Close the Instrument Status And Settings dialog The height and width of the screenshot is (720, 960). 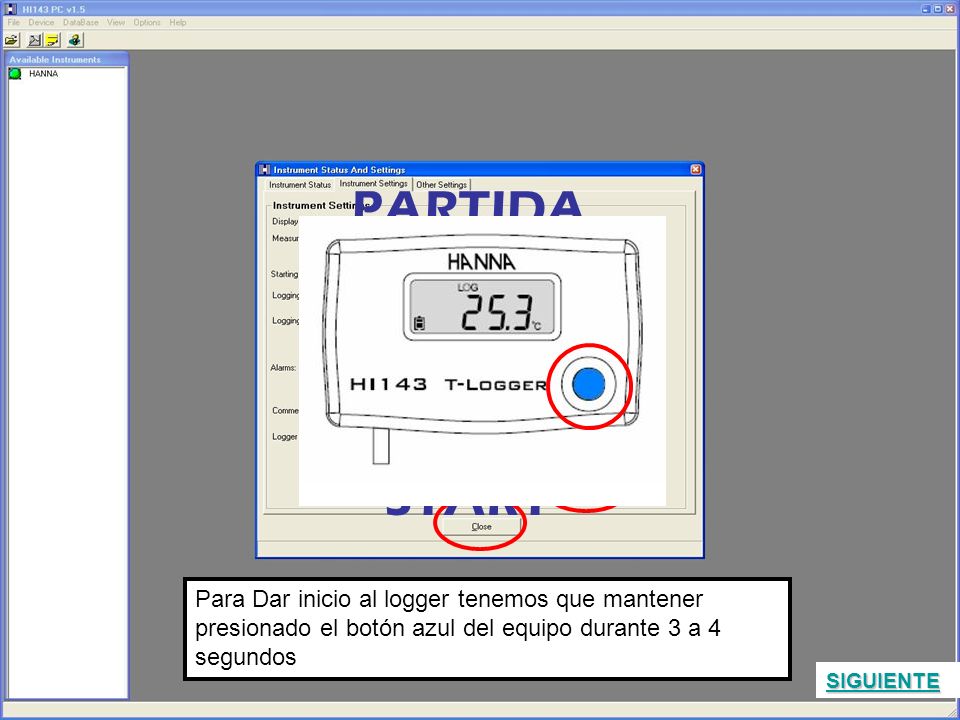tap(696, 170)
